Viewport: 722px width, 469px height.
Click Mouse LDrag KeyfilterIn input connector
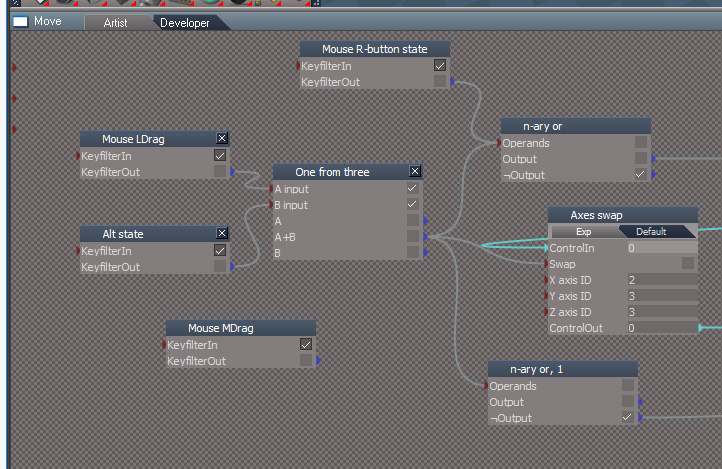[78, 156]
